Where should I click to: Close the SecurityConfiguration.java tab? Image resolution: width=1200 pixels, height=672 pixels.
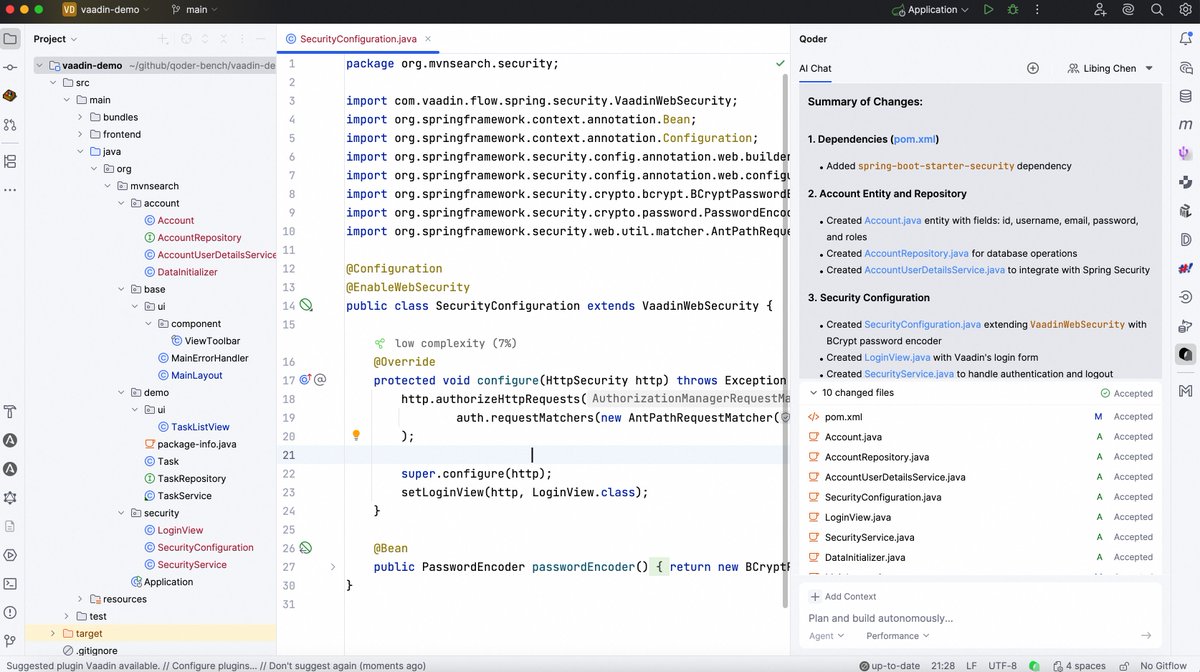tap(429, 39)
